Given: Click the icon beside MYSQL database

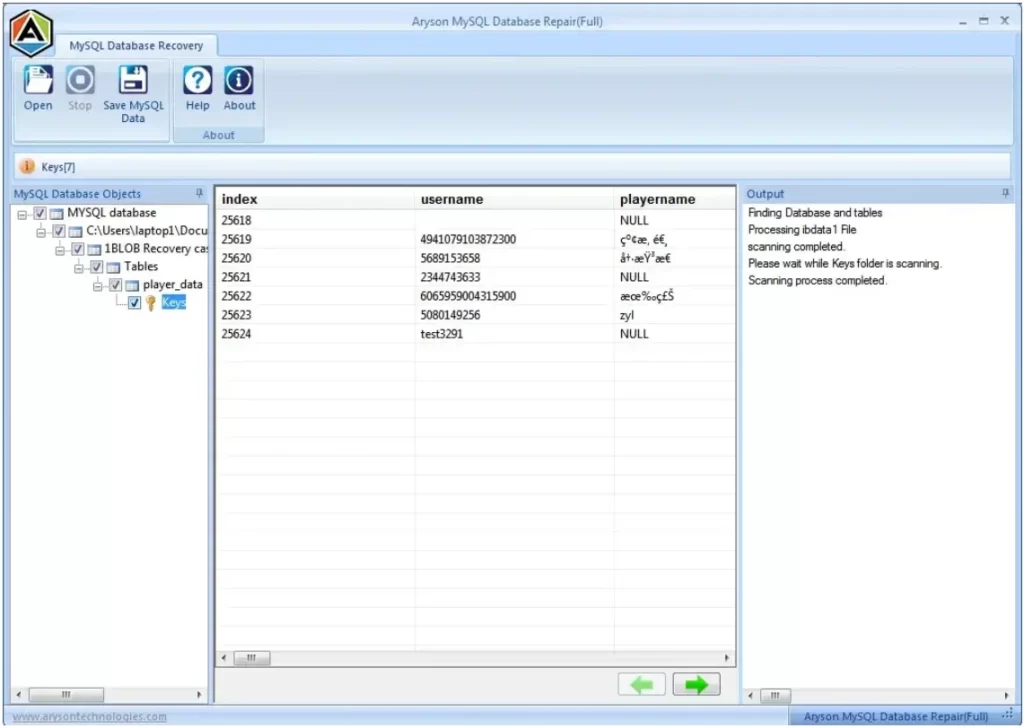Looking at the screenshot, I should (x=57, y=214).
